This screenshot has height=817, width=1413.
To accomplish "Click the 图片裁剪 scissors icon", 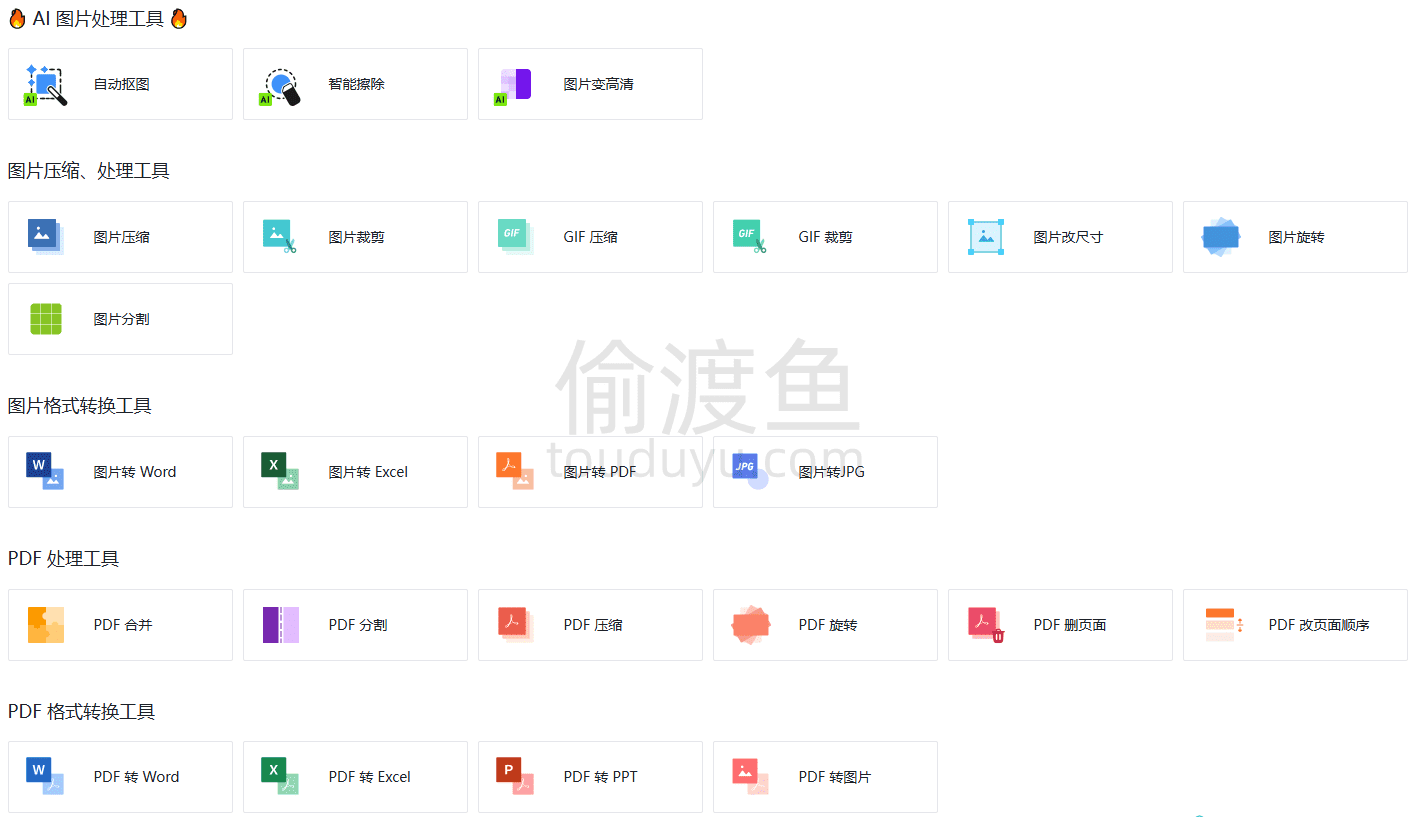I will pyautogui.click(x=280, y=237).
